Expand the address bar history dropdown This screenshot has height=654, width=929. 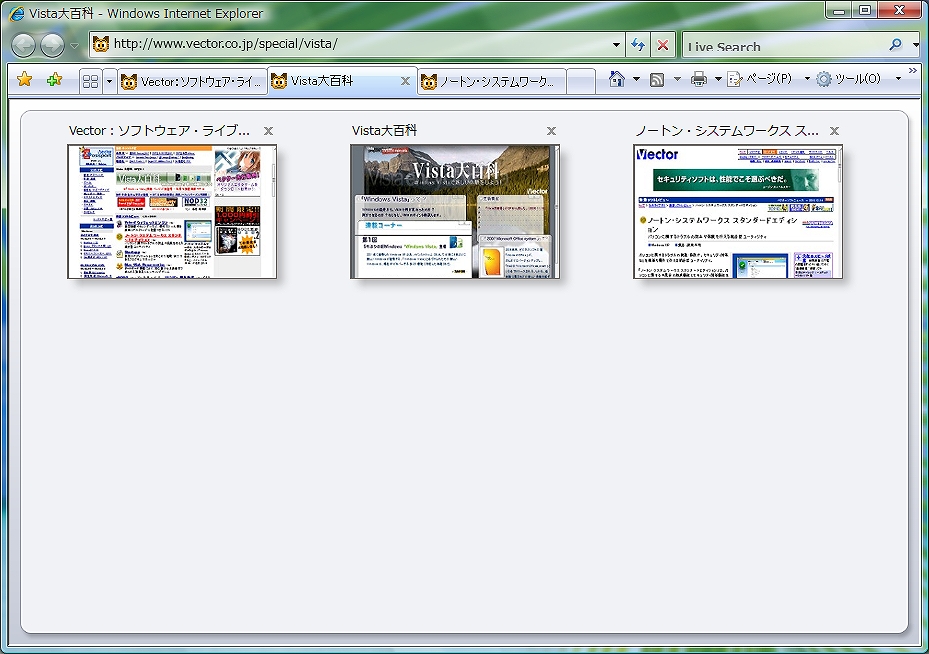(x=616, y=44)
